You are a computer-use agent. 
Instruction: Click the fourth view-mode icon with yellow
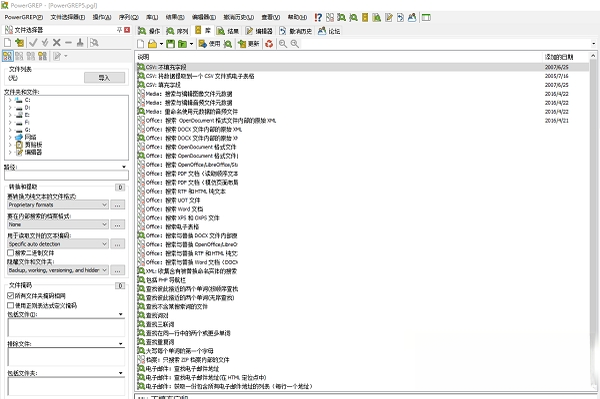[x=42, y=56]
